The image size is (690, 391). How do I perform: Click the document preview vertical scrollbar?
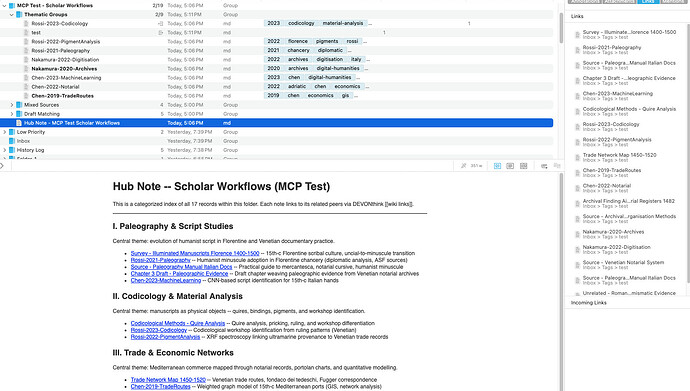[562, 281]
